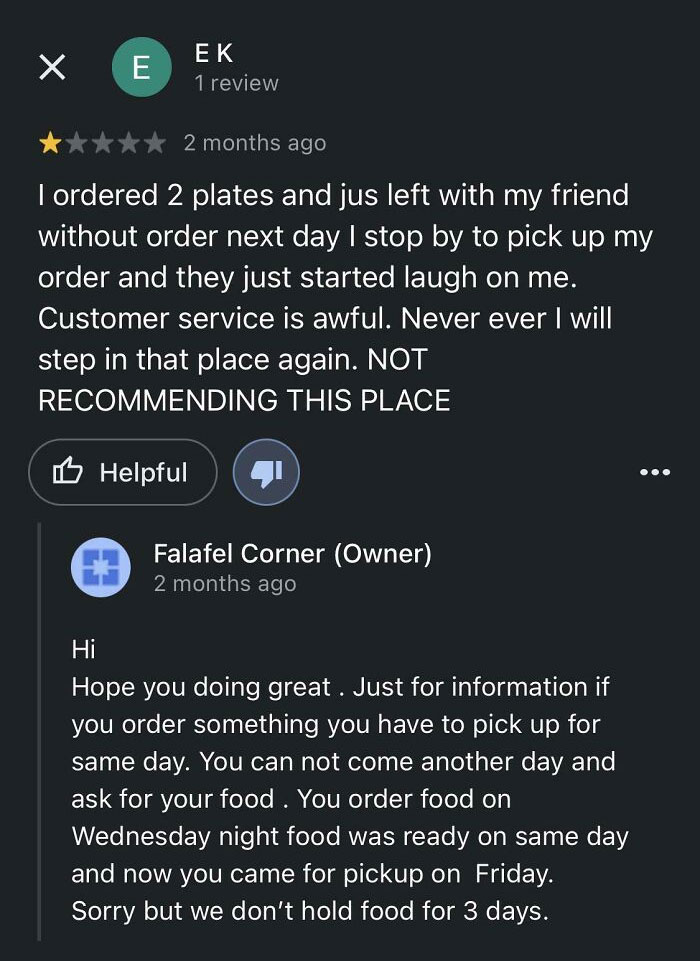The image size is (700, 961).
Task: Click the Helpful button
Action: pos(122,472)
